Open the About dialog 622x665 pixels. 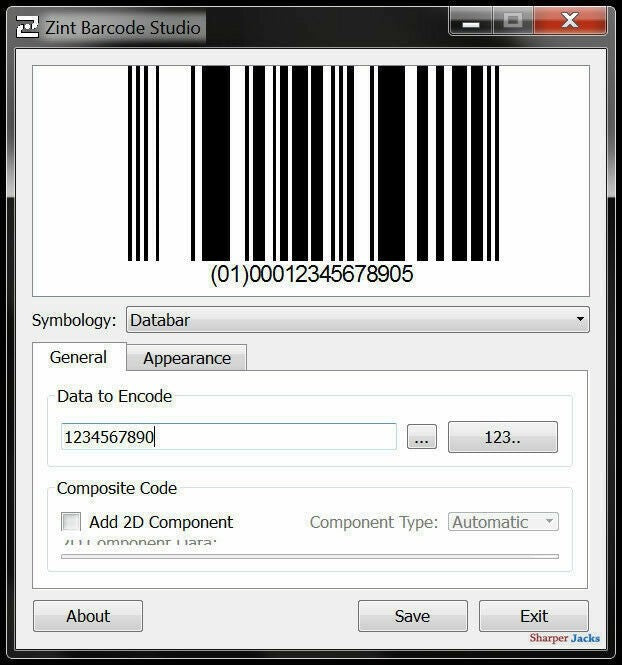88,616
